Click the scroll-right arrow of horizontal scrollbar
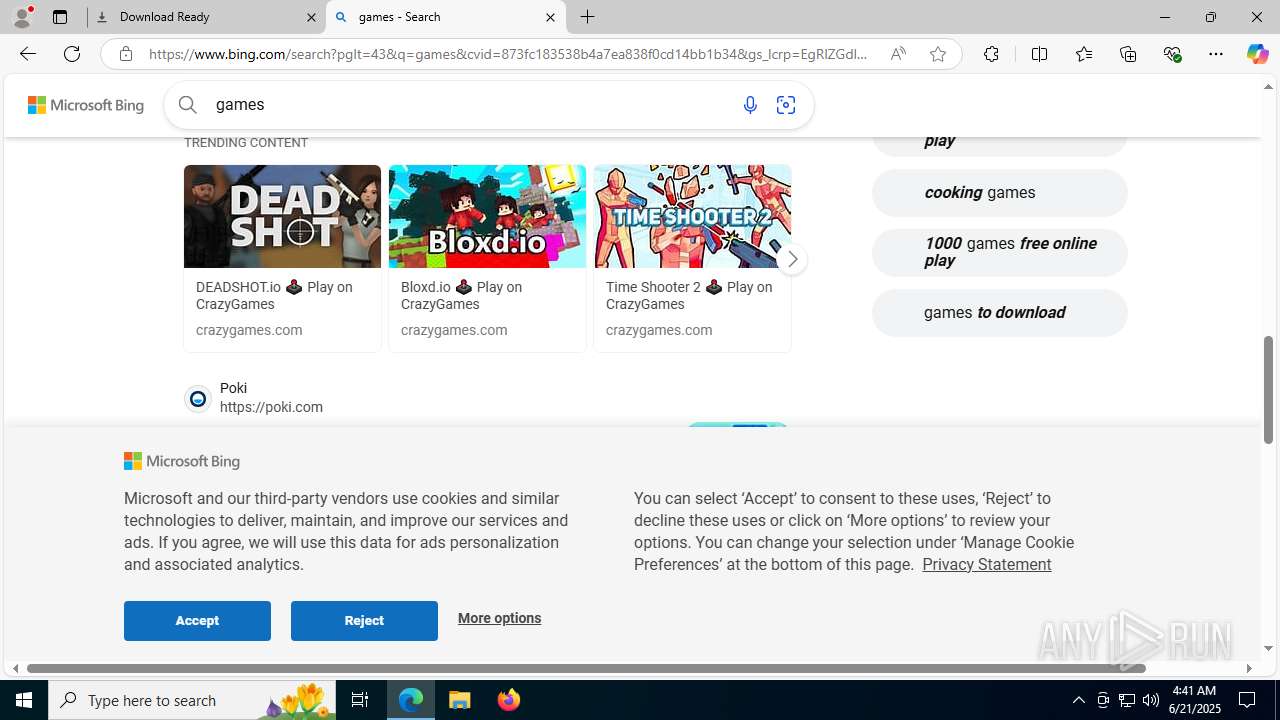 click(x=1249, y=668)
